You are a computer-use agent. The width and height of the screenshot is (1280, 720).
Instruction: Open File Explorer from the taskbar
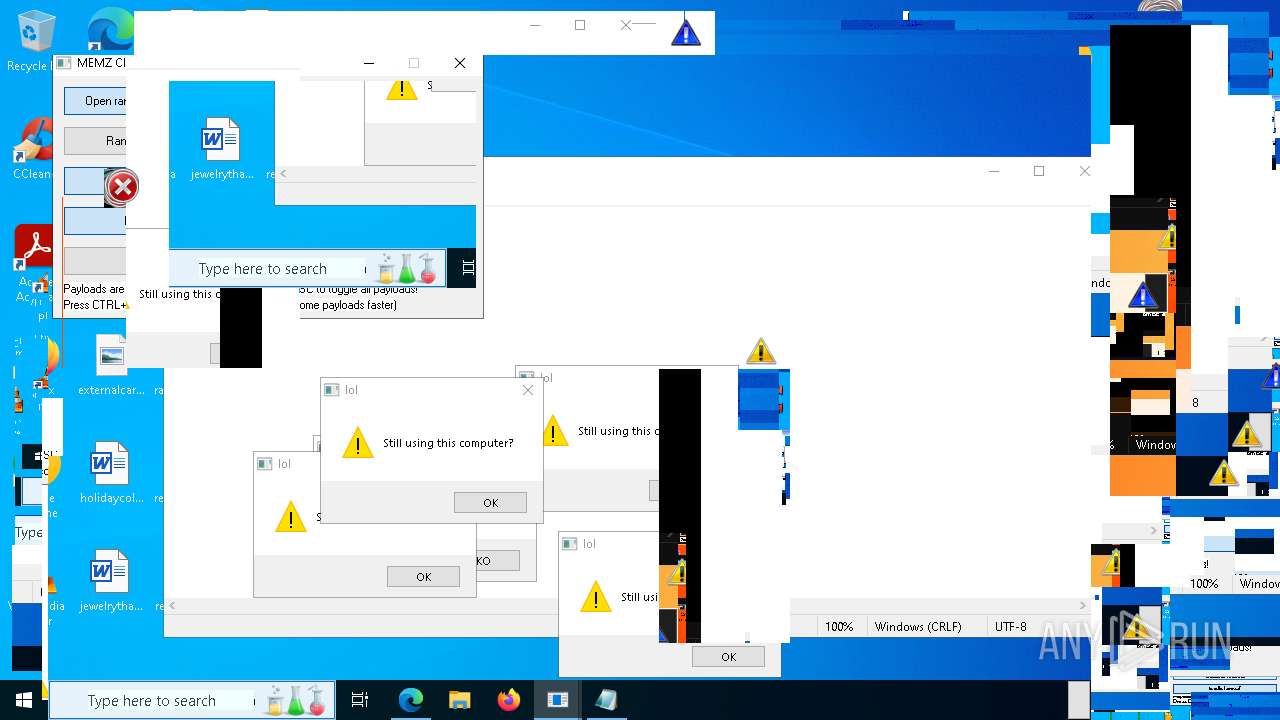click(x=460, y=700)
